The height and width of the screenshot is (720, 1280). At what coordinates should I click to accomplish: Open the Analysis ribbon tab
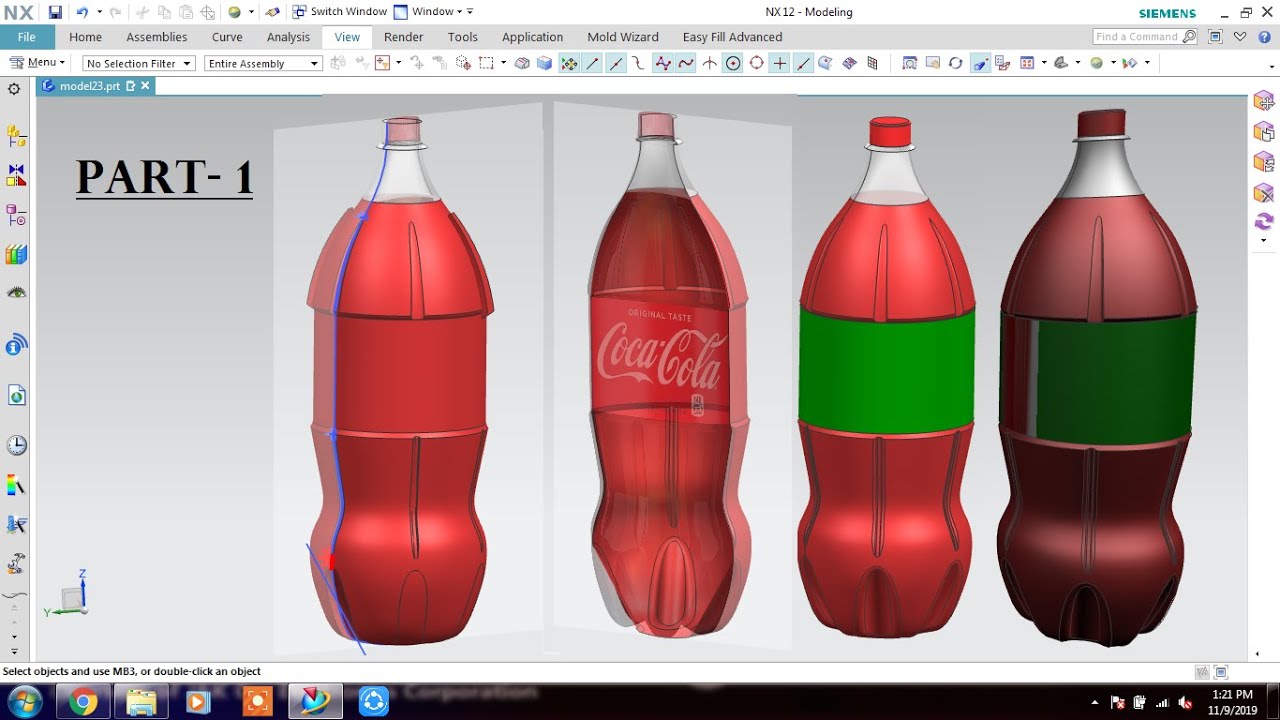pyautogui.click(x=288, y=37)
